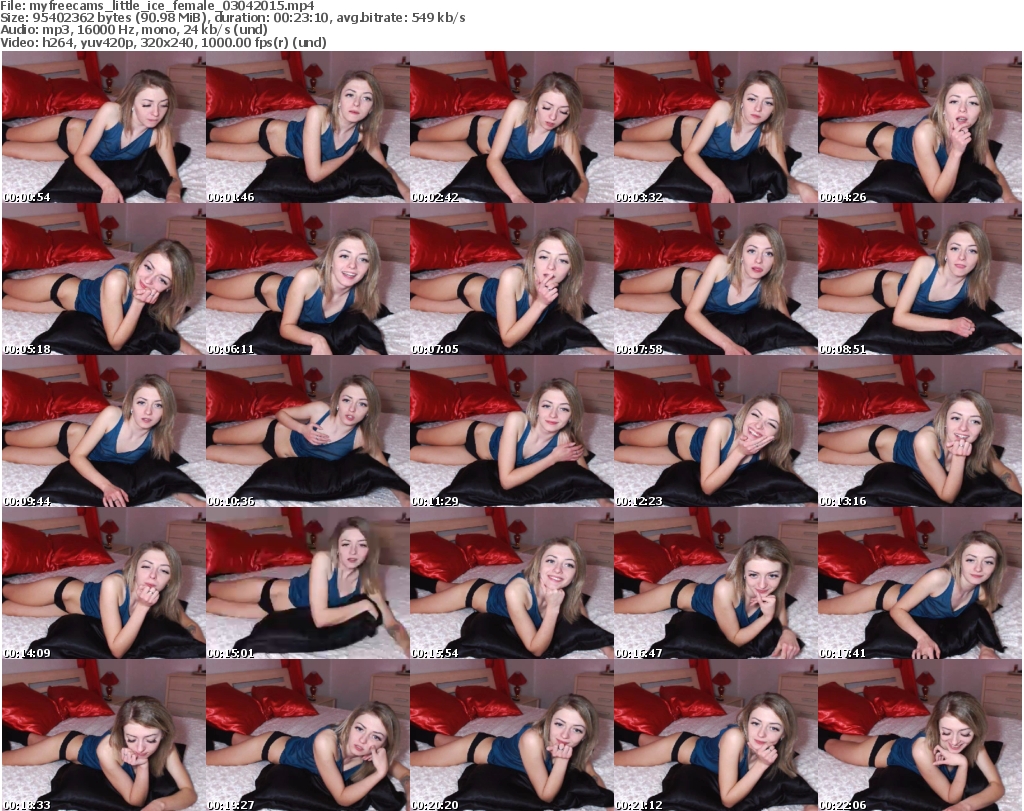Open the frame timestamped 00:11:29
The width and height of the screenshot is (1024, 811).
pyautogui.click(x=511, y=431)
